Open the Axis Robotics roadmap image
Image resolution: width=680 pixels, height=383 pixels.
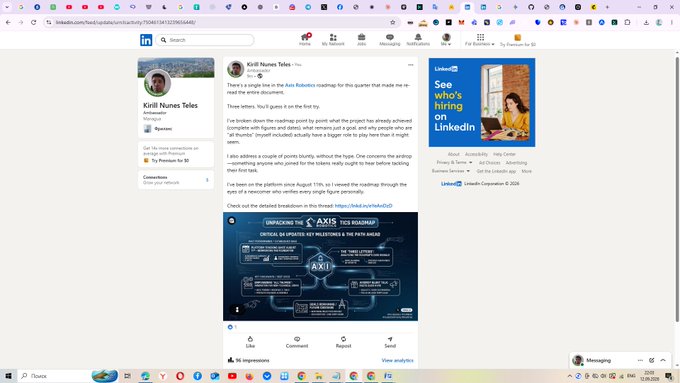point(320,266)
